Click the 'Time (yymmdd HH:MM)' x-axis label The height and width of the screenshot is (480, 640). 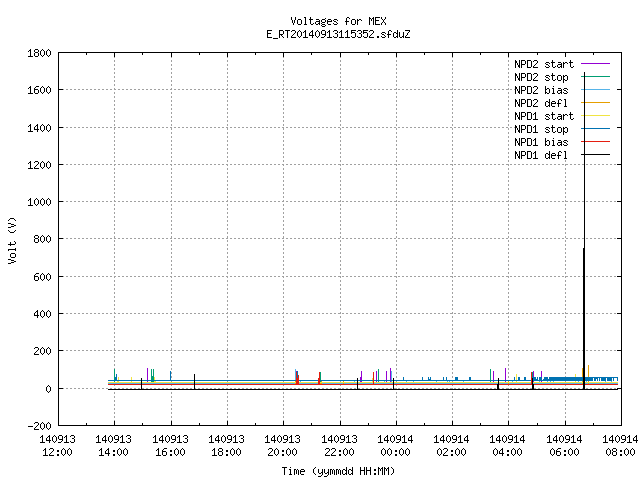[x=338, y=471]
